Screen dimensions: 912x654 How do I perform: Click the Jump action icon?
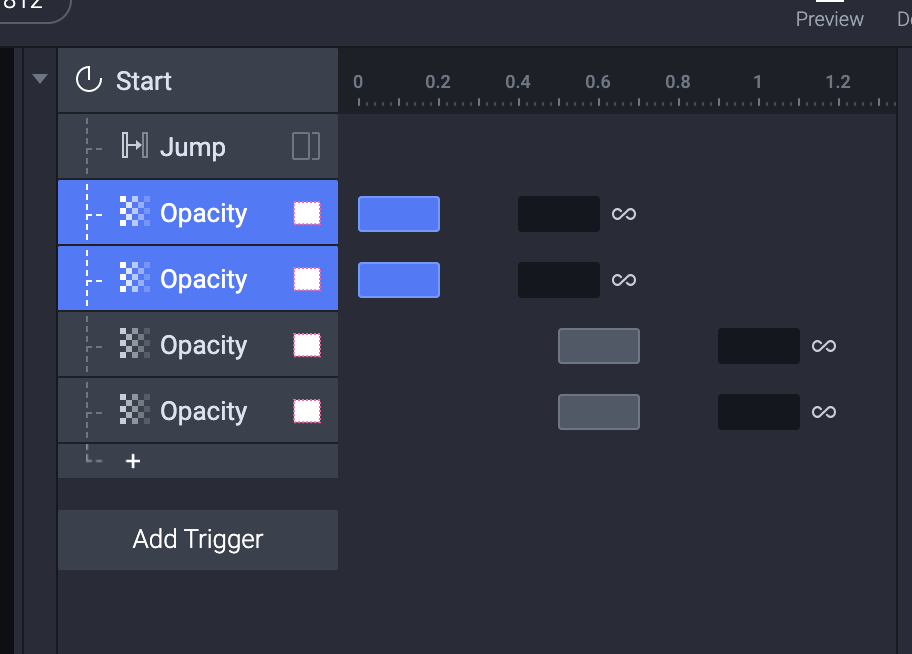click(x=134, y=147)
